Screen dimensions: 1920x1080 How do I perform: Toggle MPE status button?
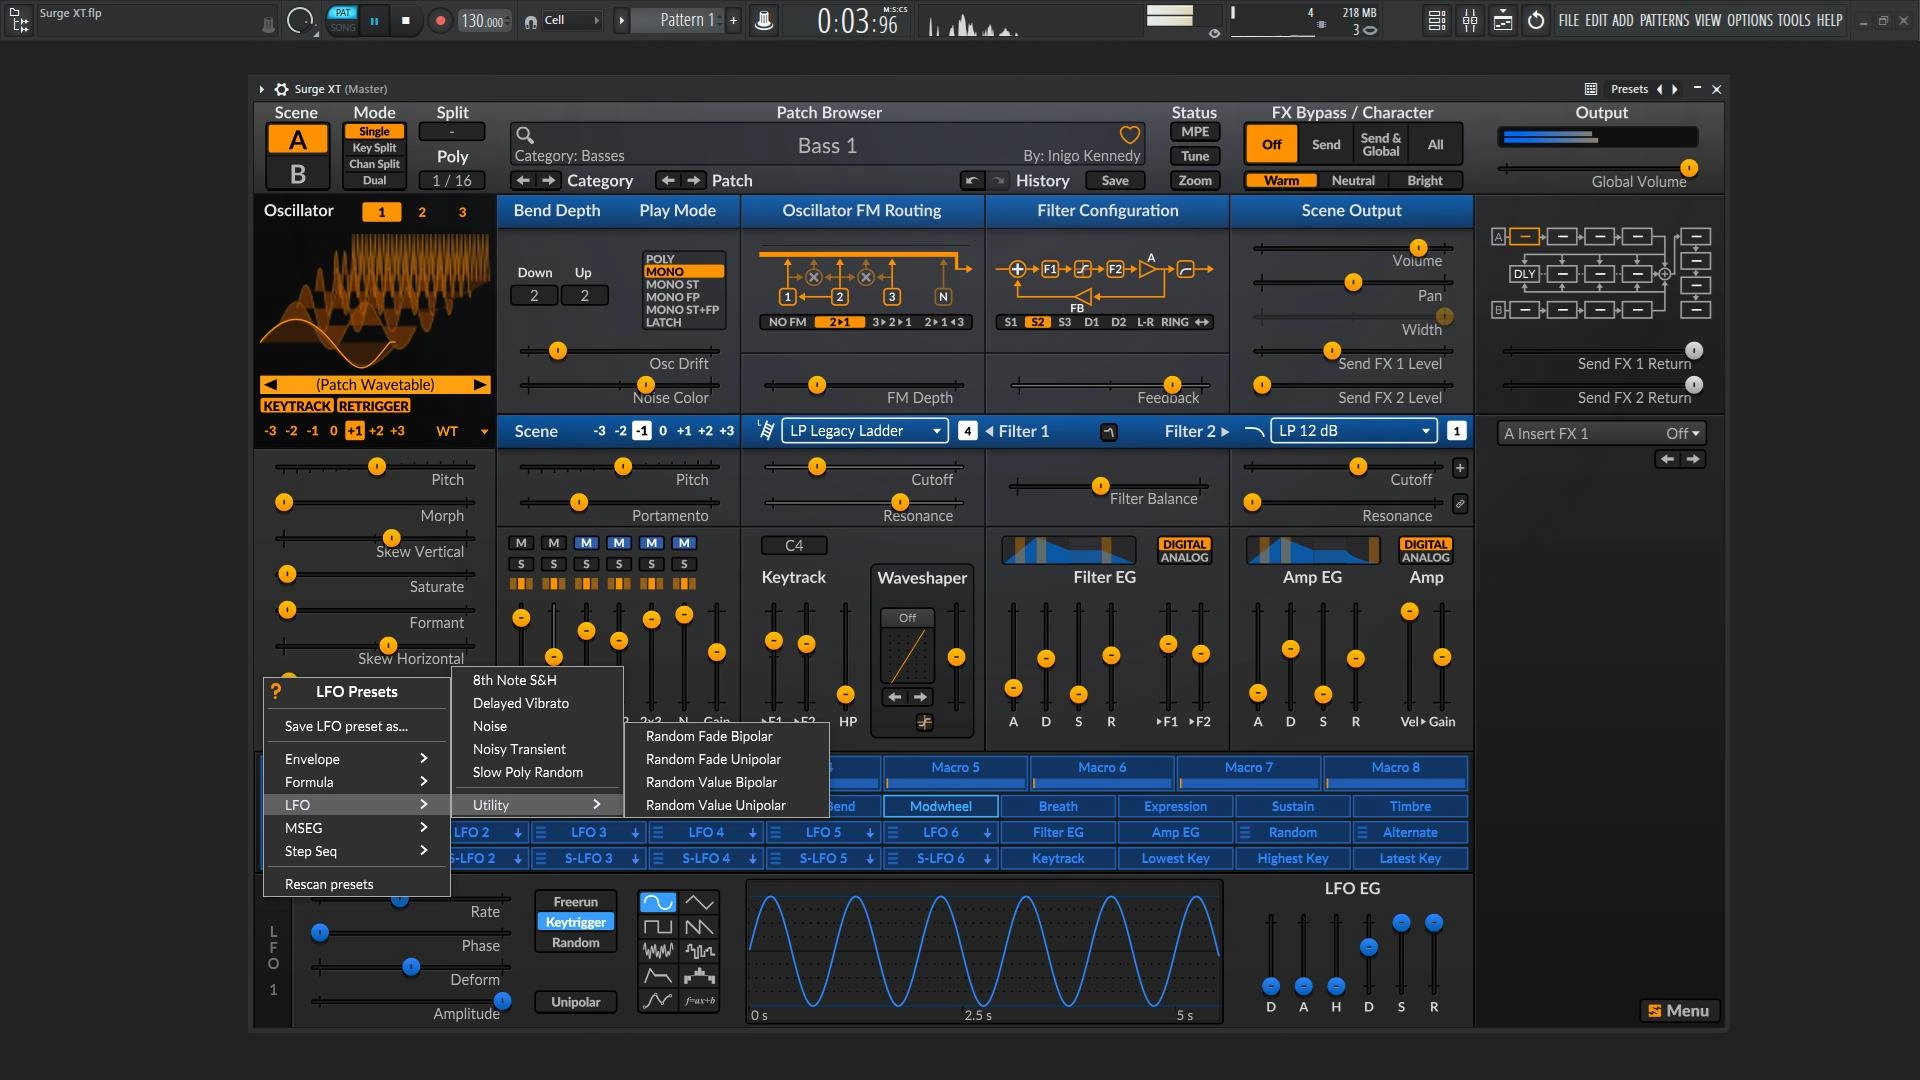(x=1195, y=132)
